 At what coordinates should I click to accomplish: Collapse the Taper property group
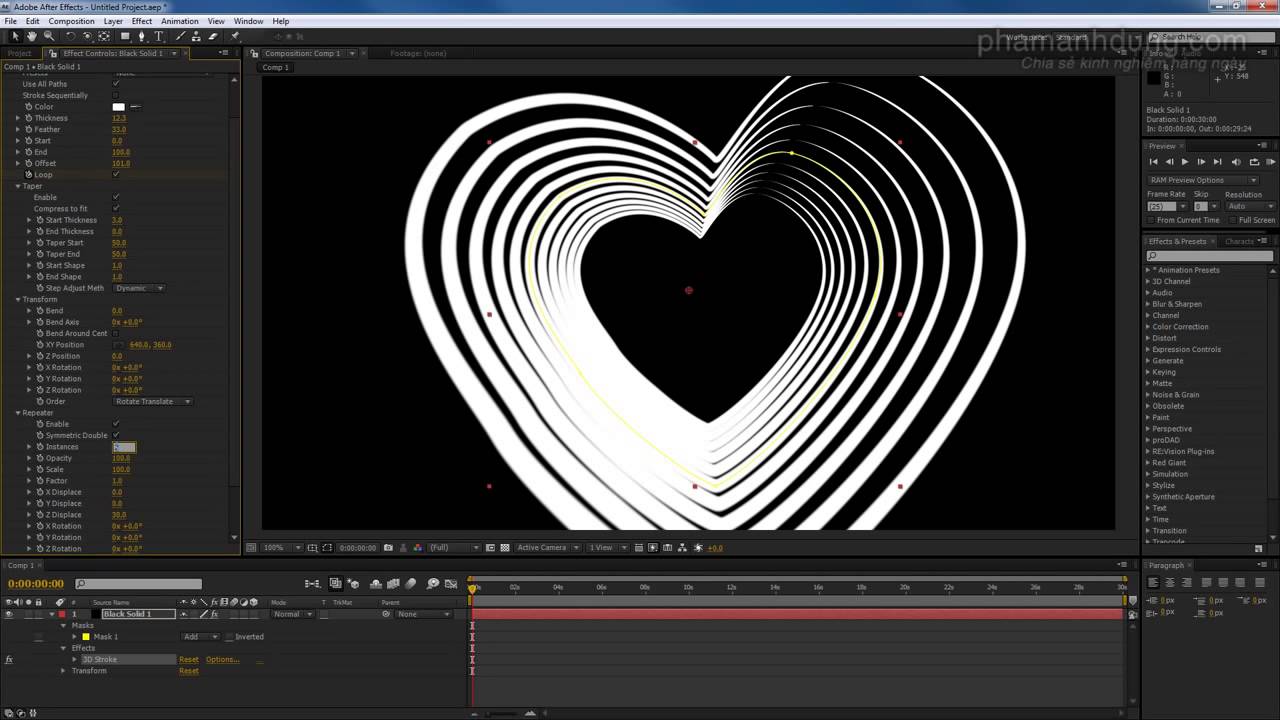point(17,186)
